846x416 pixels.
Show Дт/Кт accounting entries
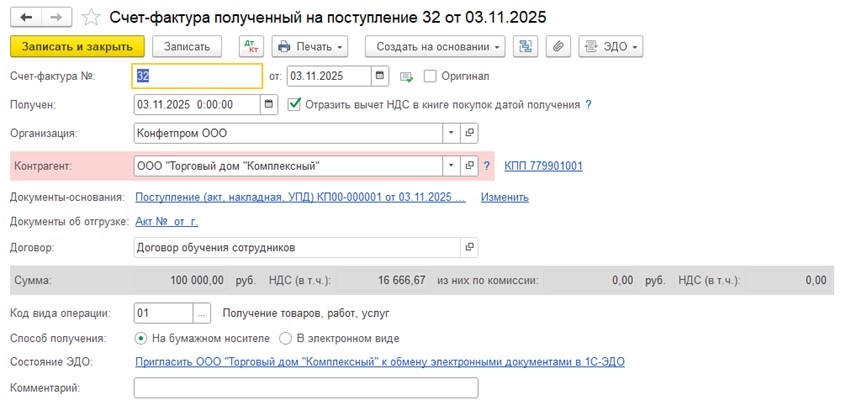250,47
